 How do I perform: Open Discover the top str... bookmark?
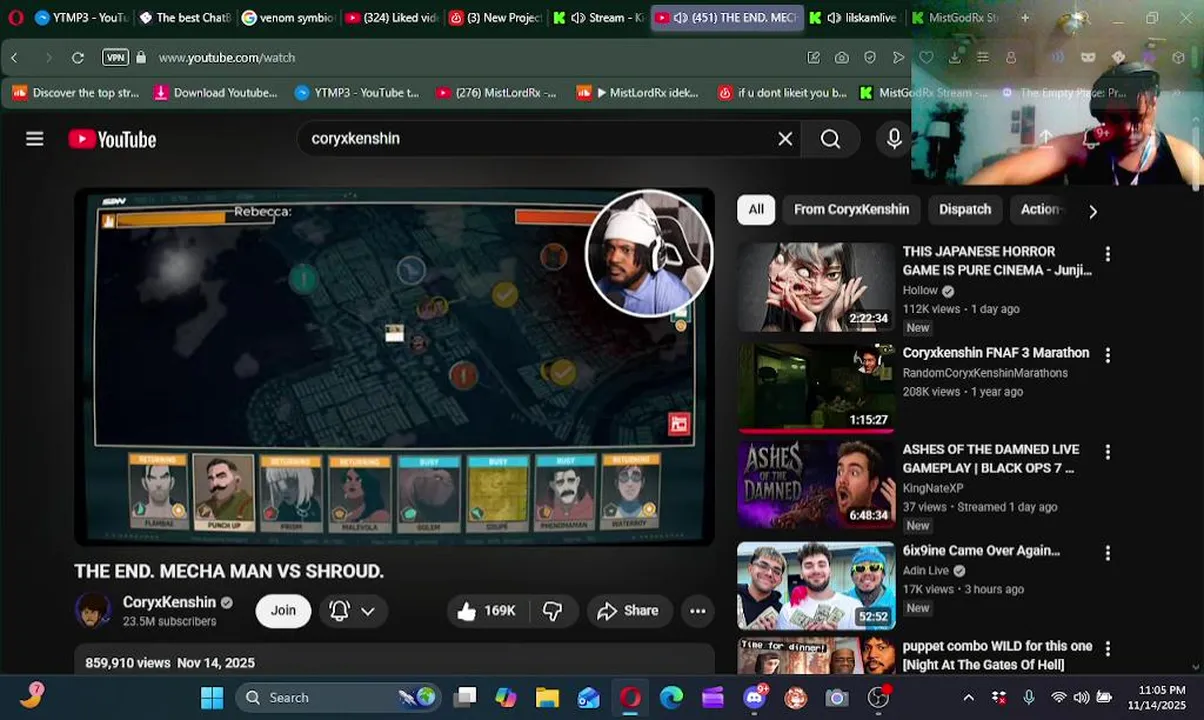77,93
